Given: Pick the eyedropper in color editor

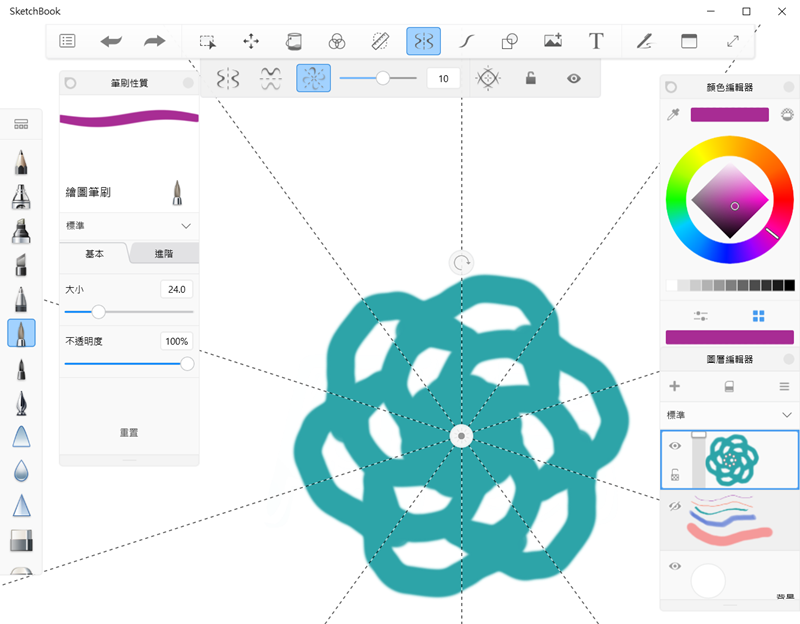Looking at the screenshot, I should point(673,115).
